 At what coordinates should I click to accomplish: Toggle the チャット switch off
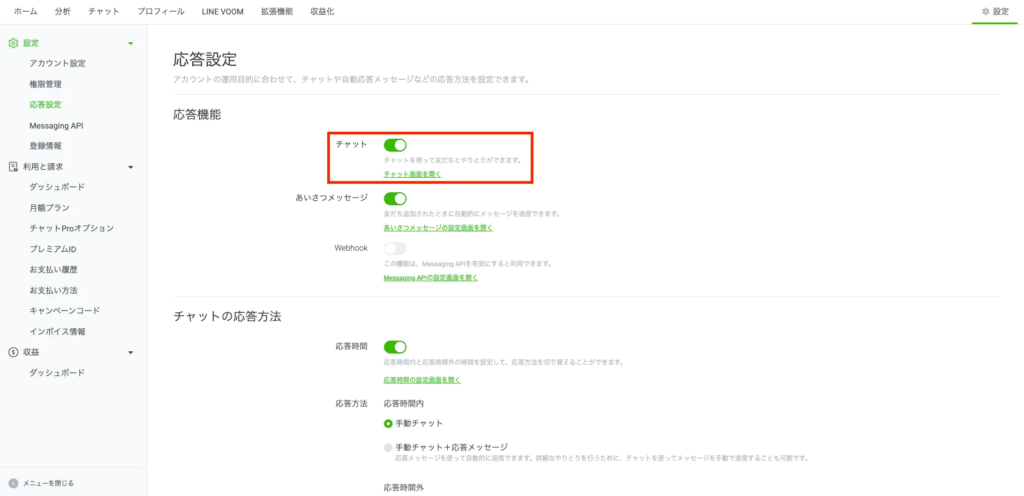tap(395, 145)
